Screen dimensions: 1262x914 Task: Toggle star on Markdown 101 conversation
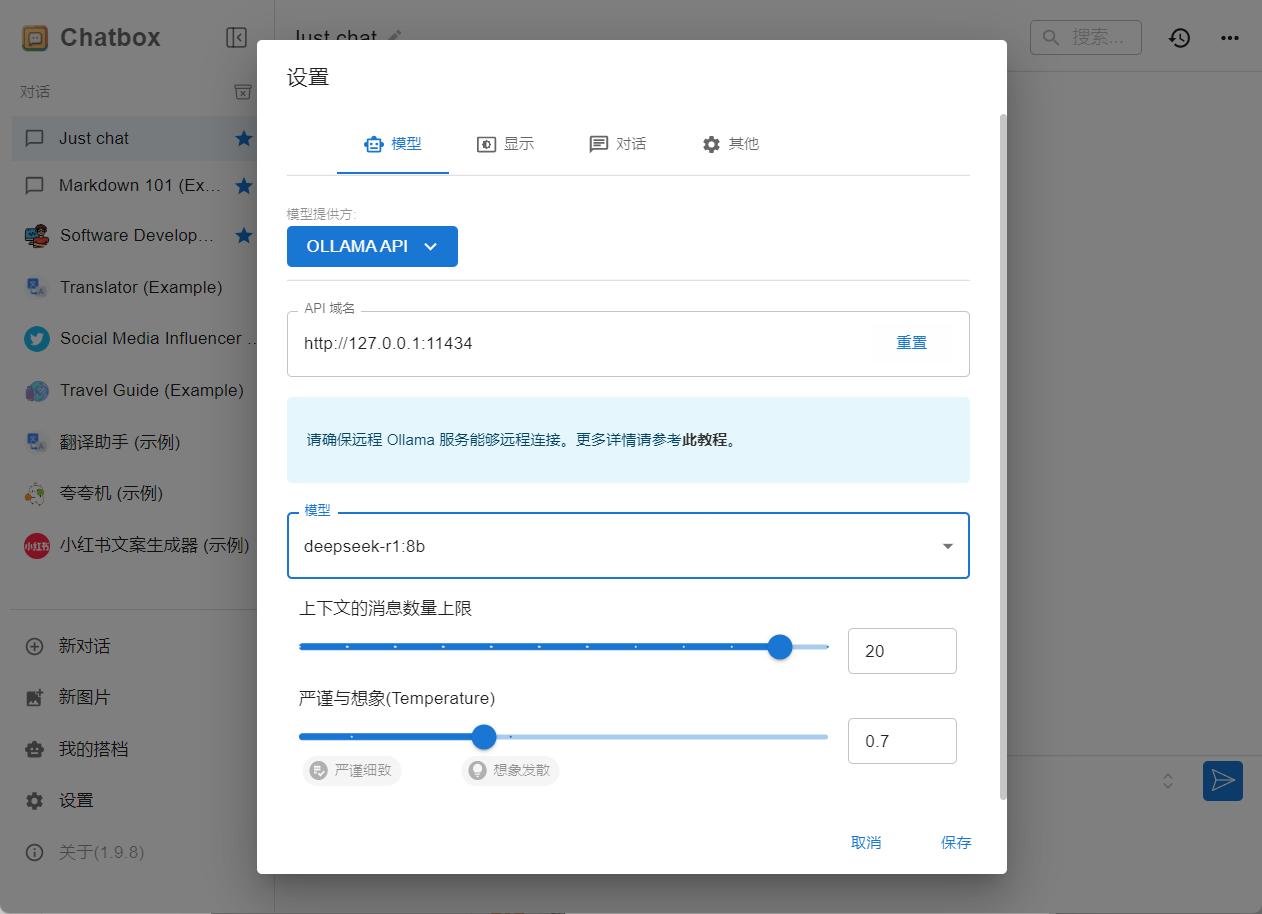(x=243, y=185)
